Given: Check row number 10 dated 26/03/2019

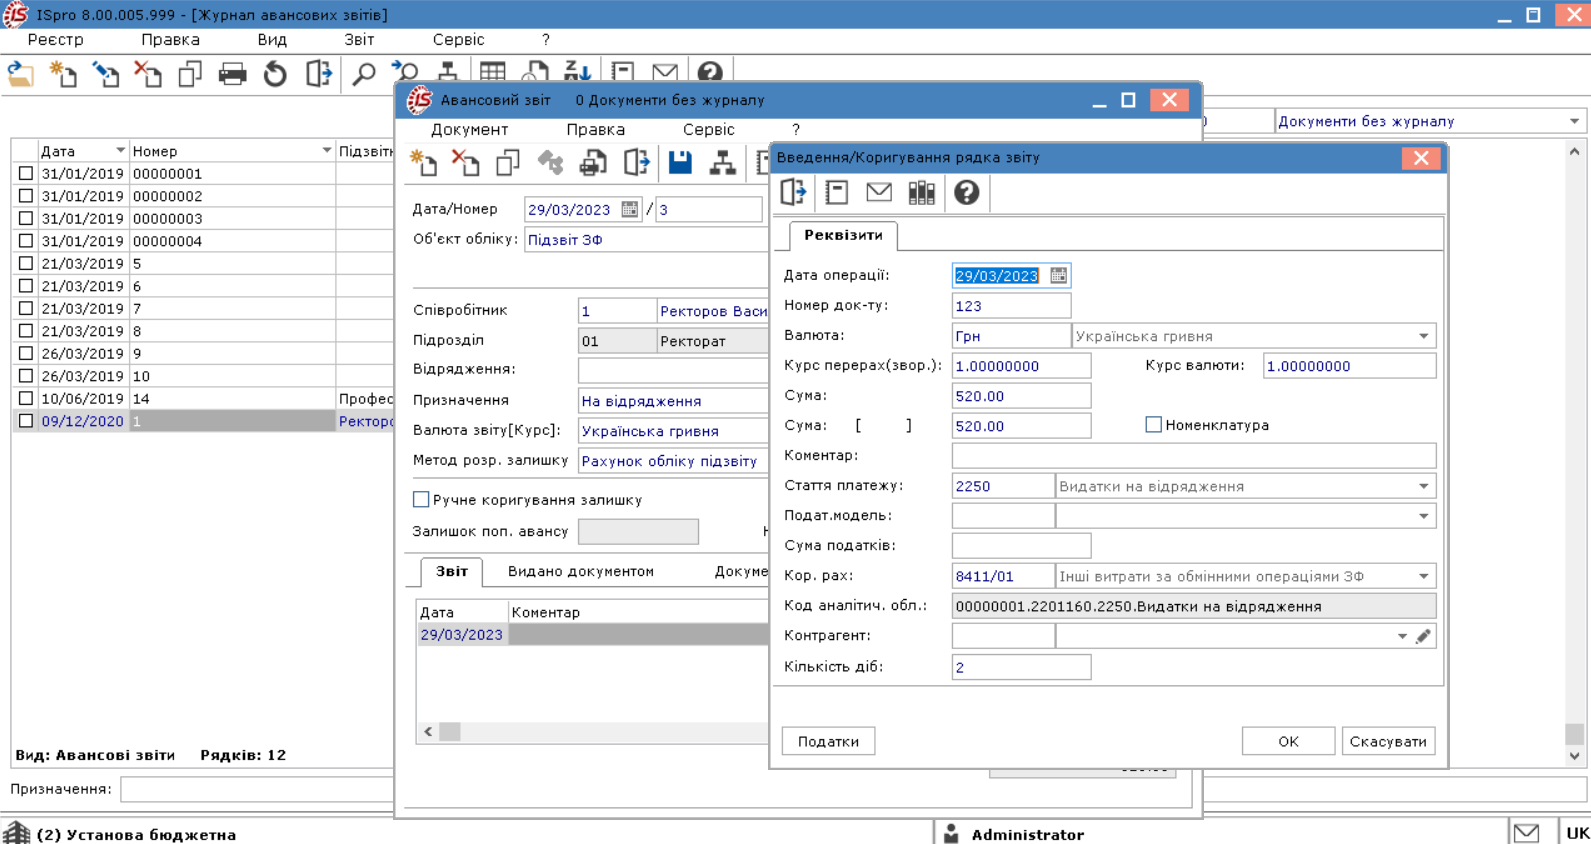Looking at the screenshot, I should click(x=26, y=376).
